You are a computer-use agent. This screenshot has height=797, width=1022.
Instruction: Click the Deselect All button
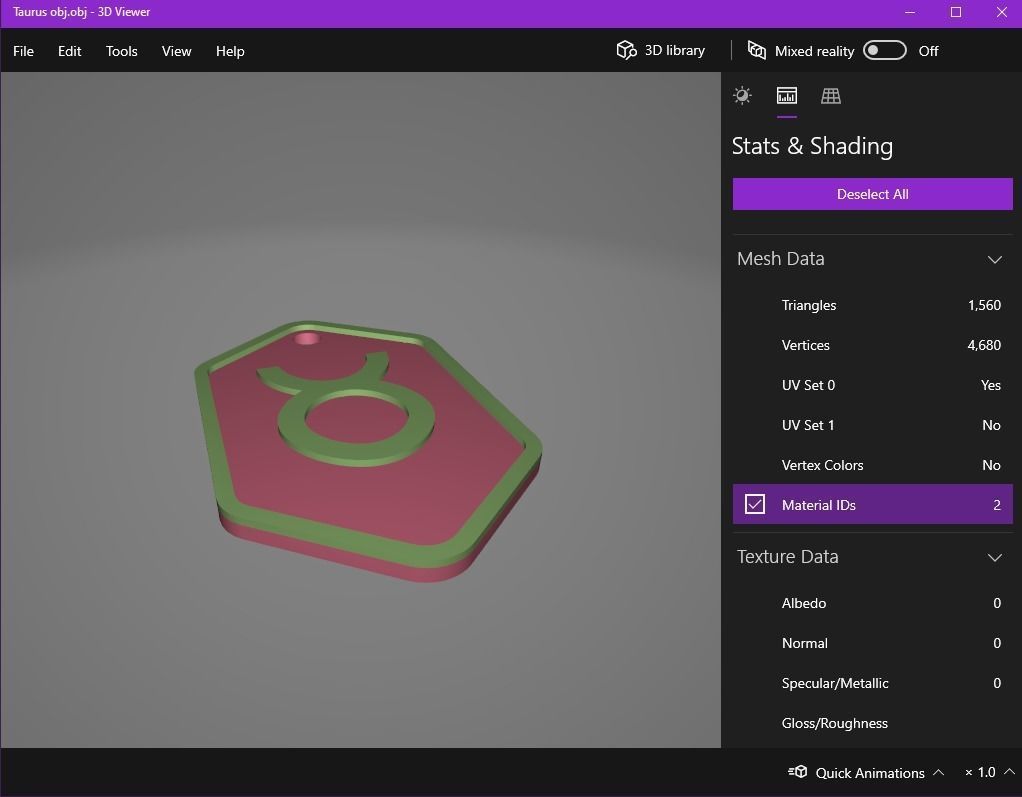872,194
